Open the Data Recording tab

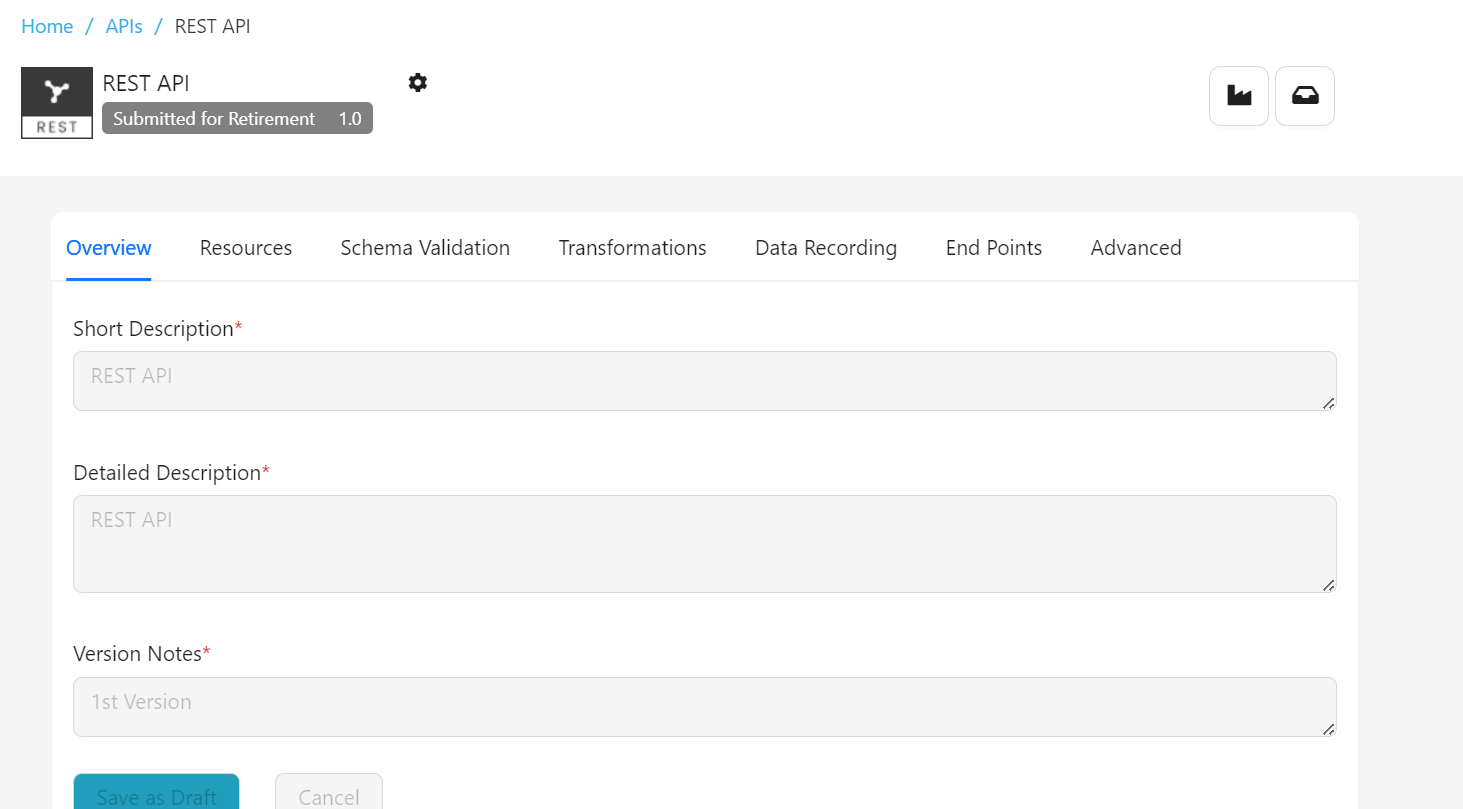[826, 248]
